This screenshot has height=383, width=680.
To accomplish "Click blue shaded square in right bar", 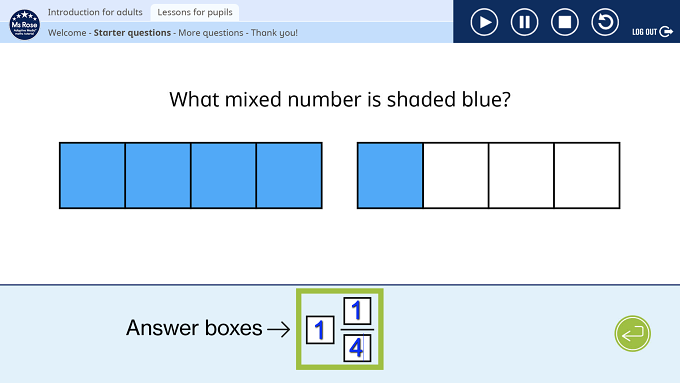I will click(390, 176).
